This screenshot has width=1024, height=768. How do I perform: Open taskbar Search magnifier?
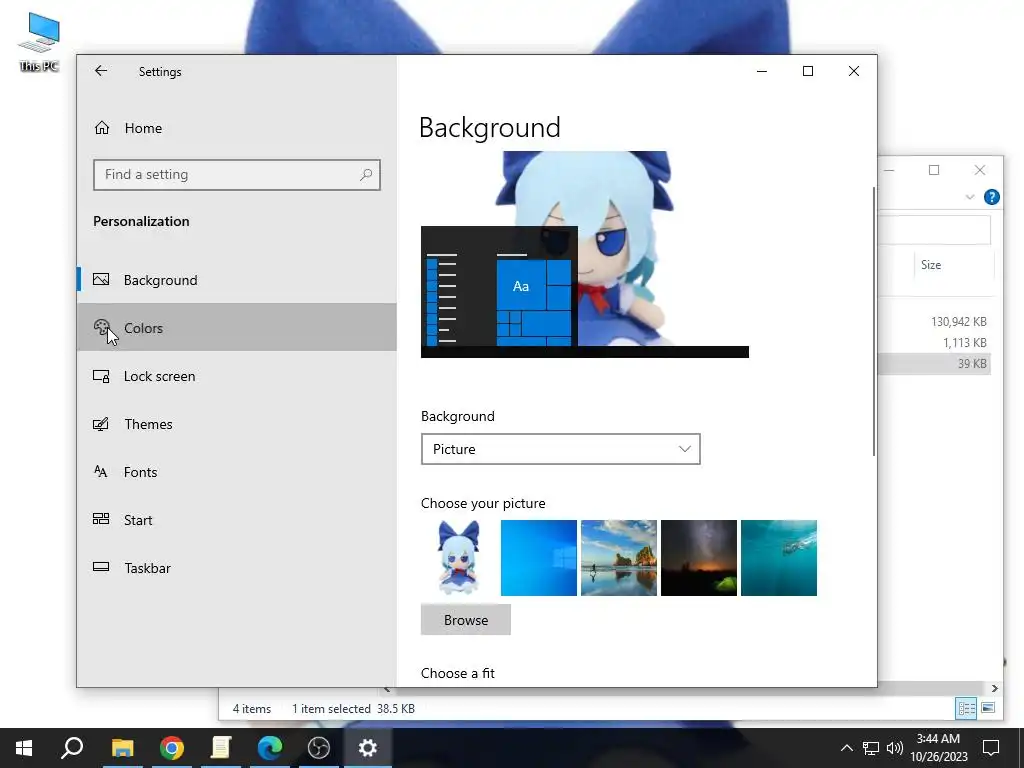tap(72, 748)
